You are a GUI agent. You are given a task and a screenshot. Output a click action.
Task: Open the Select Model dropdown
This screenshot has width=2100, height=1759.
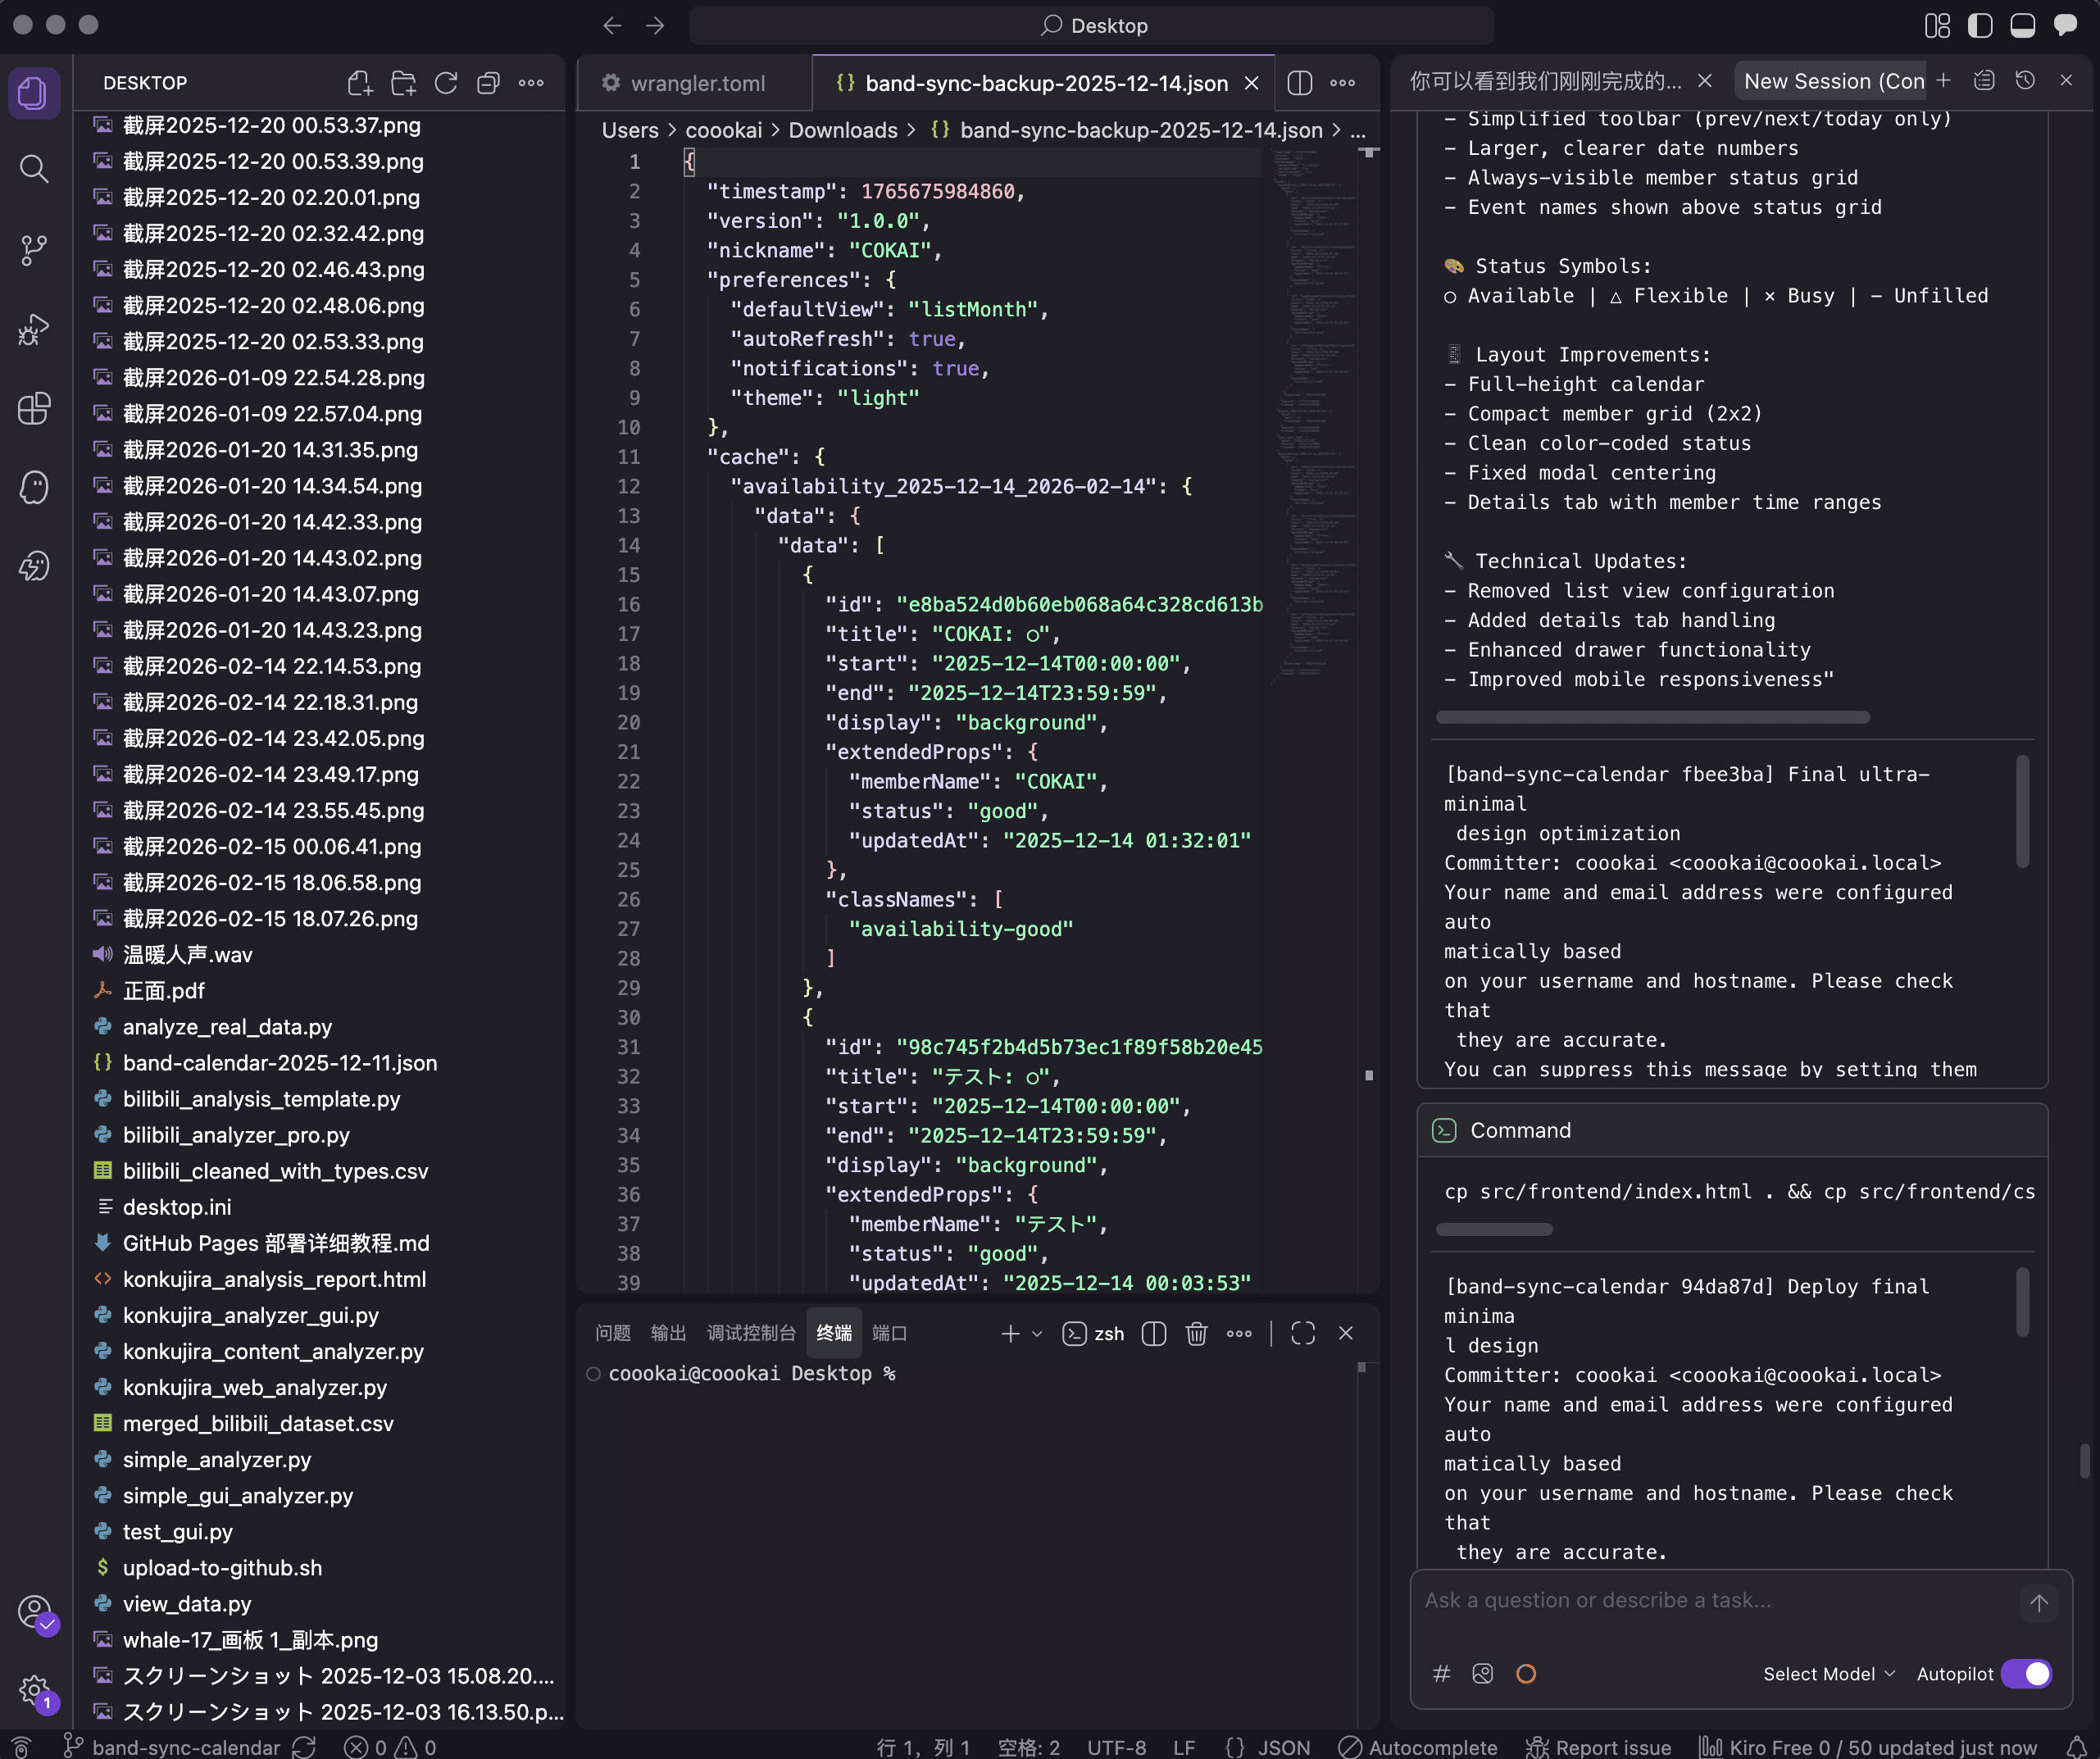(x=1828, y=1674)
